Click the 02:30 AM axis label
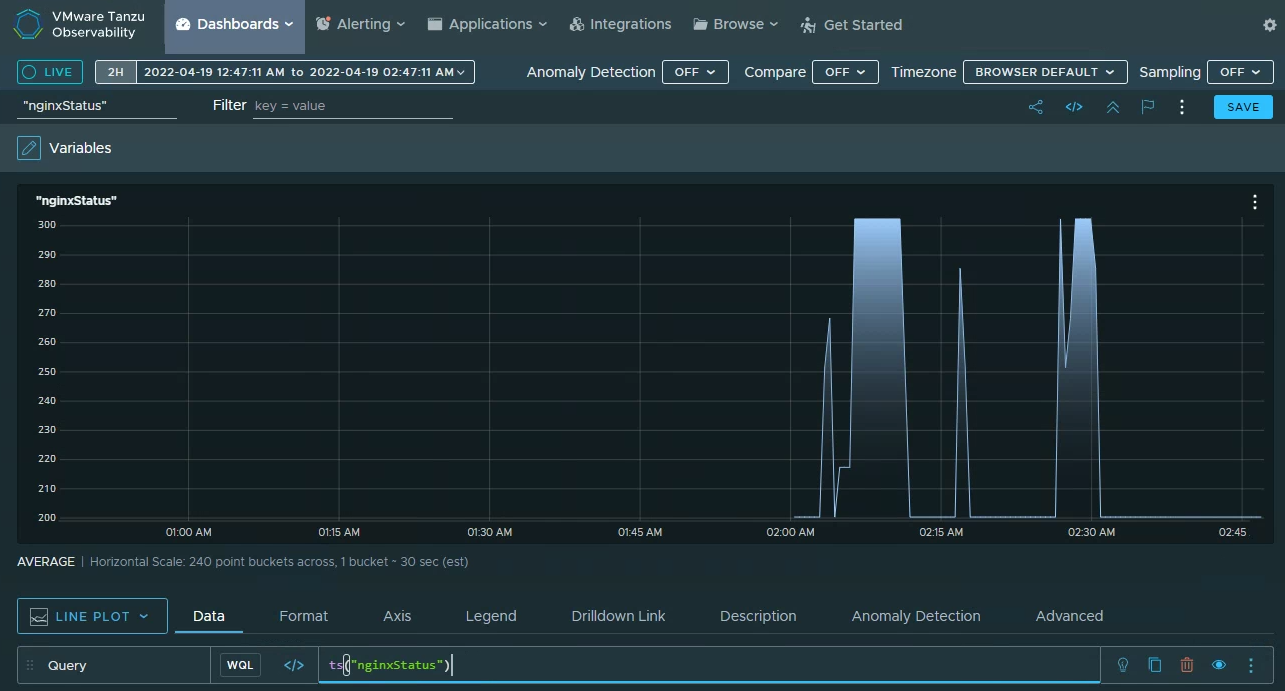Viewport: 1285px width, 691px height. [x=1091, y=532]
